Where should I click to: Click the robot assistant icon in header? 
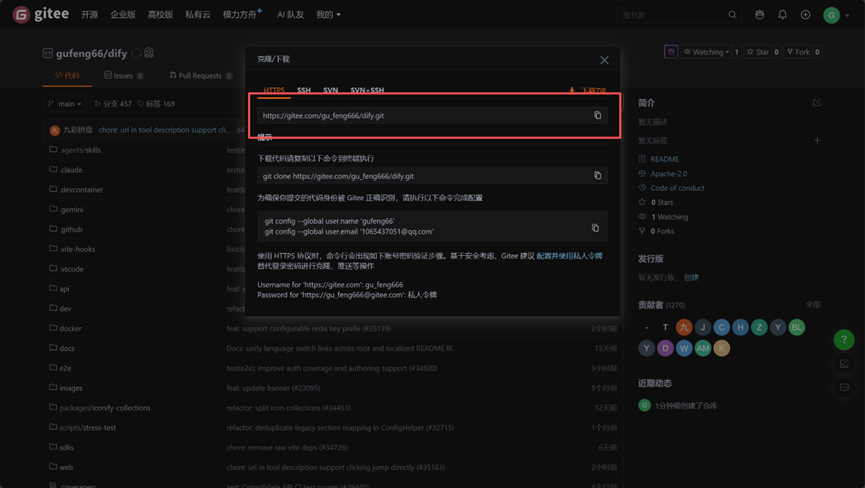tap(760, 15)
